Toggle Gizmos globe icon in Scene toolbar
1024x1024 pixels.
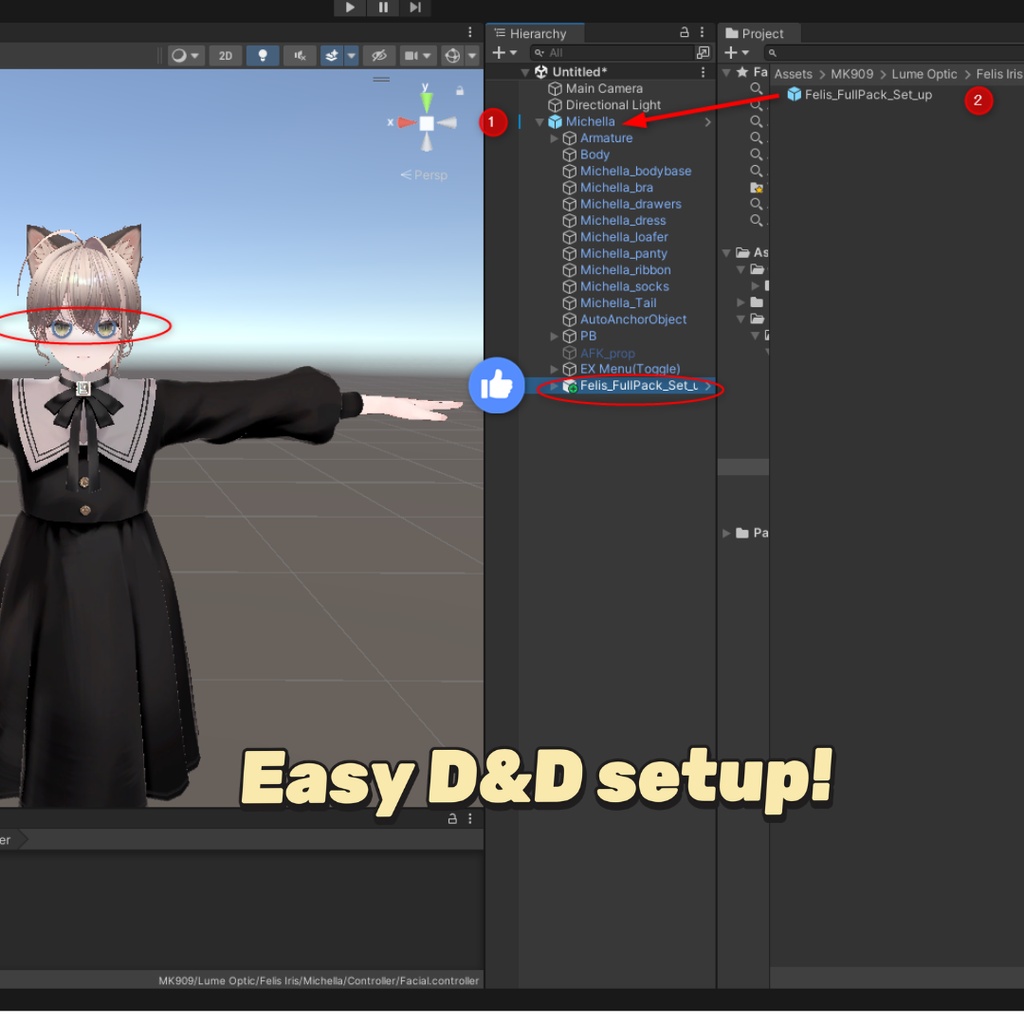point(453,56)
